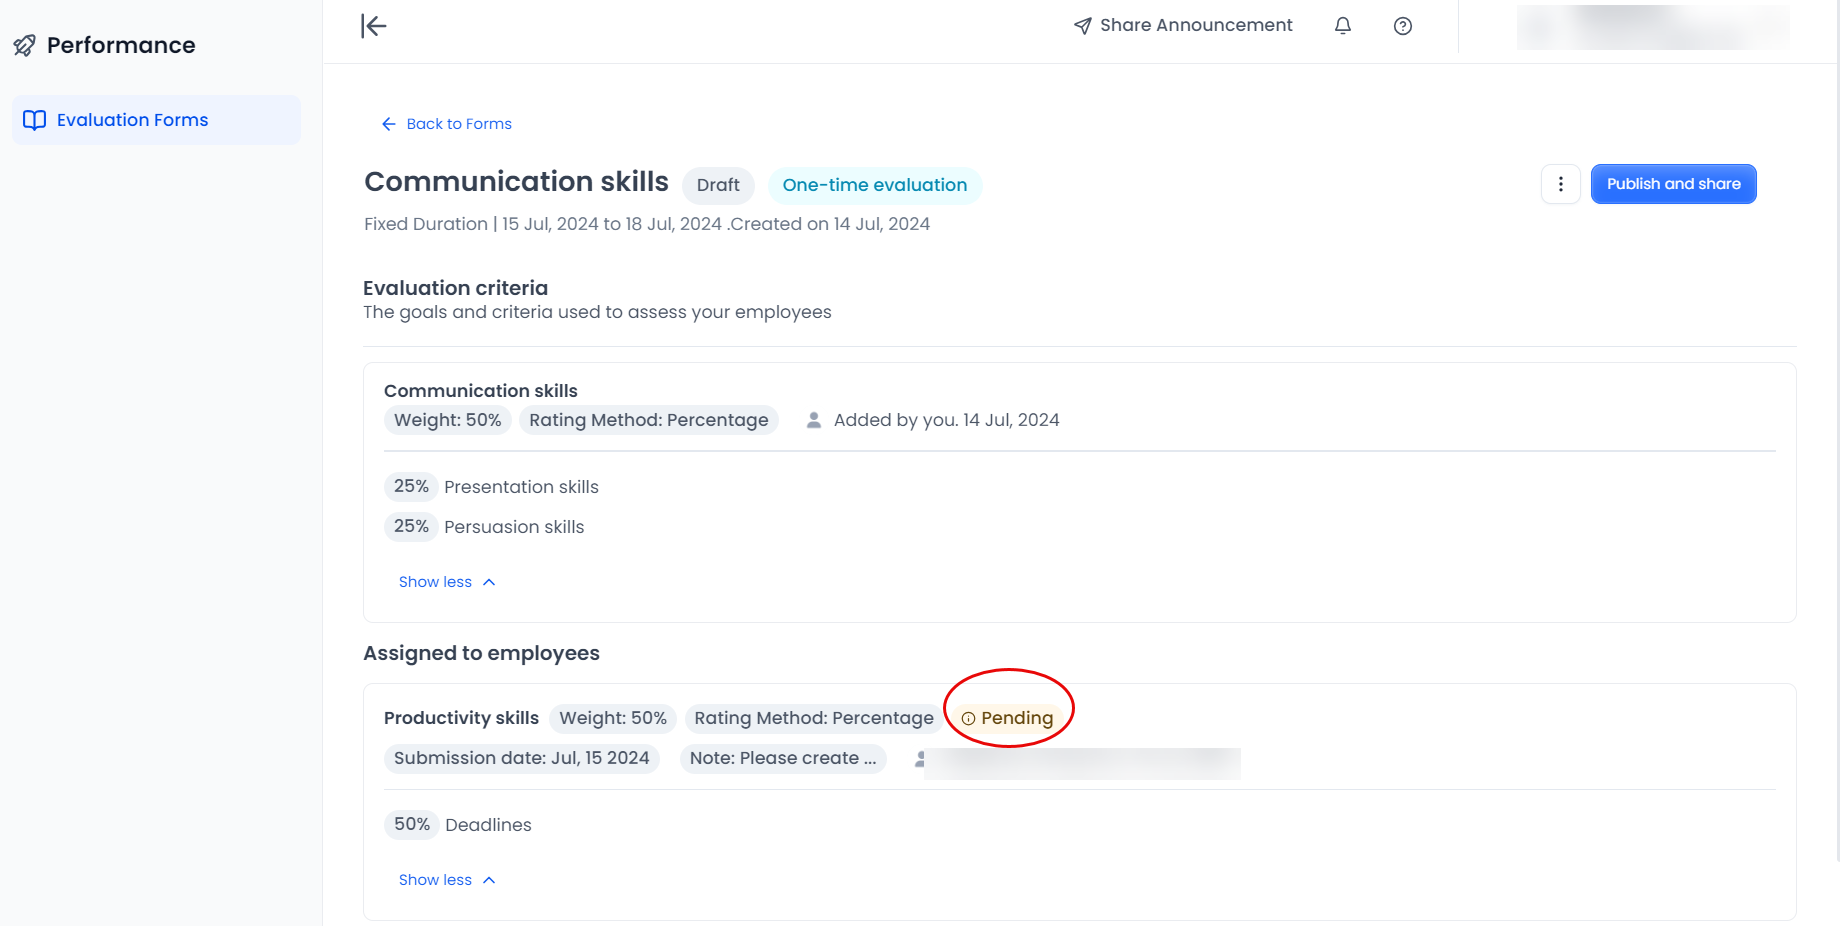The image size is (1840, 926).
Task: Open the three-dot options menu
Action: coord(1561,184)
